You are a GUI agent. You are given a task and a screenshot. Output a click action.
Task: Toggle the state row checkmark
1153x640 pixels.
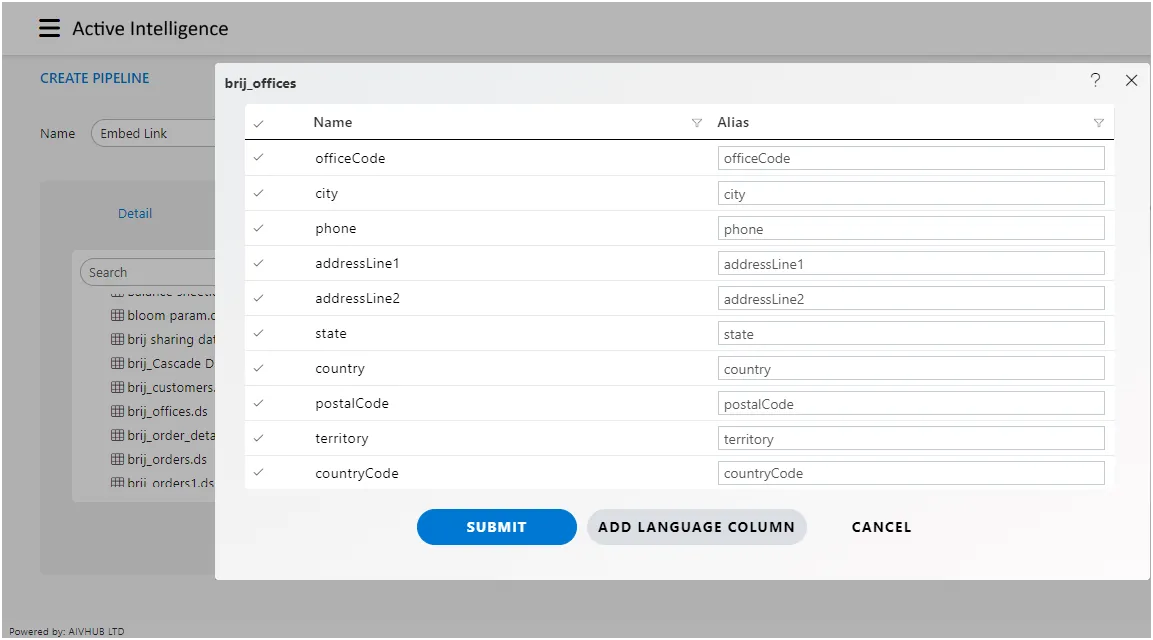click(x=258, y=333)
